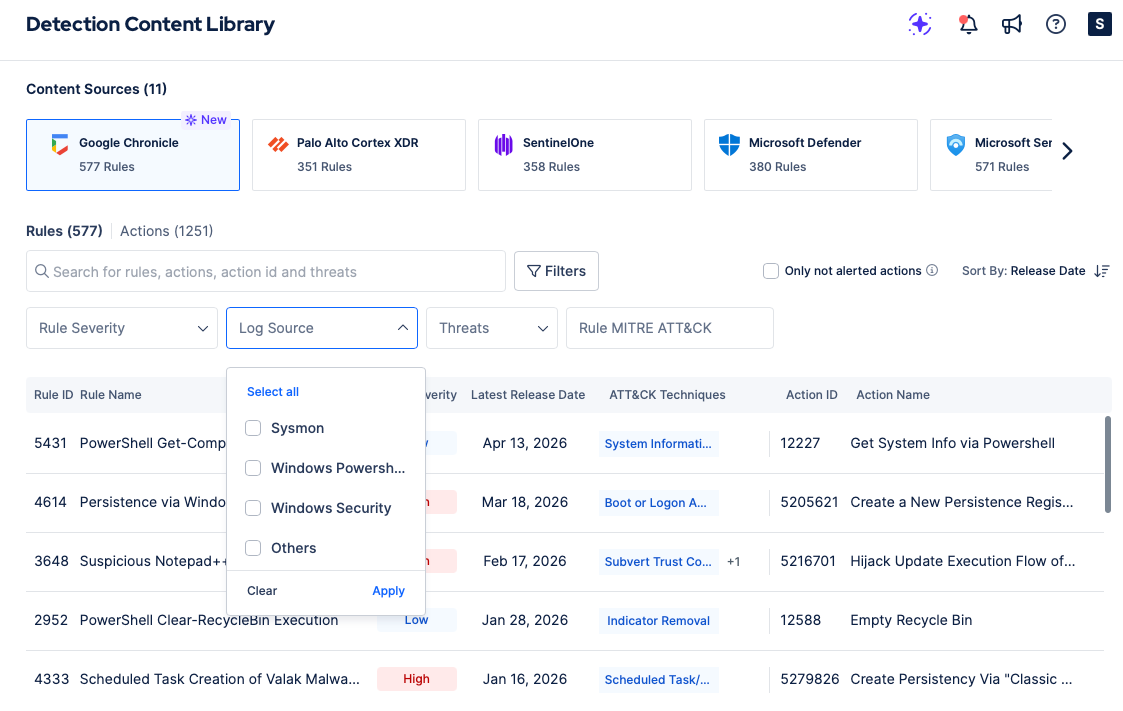Open the help question mark icon
Image resolution: width=1123 pixels, height=711 pixels.
click(1056, 24)
